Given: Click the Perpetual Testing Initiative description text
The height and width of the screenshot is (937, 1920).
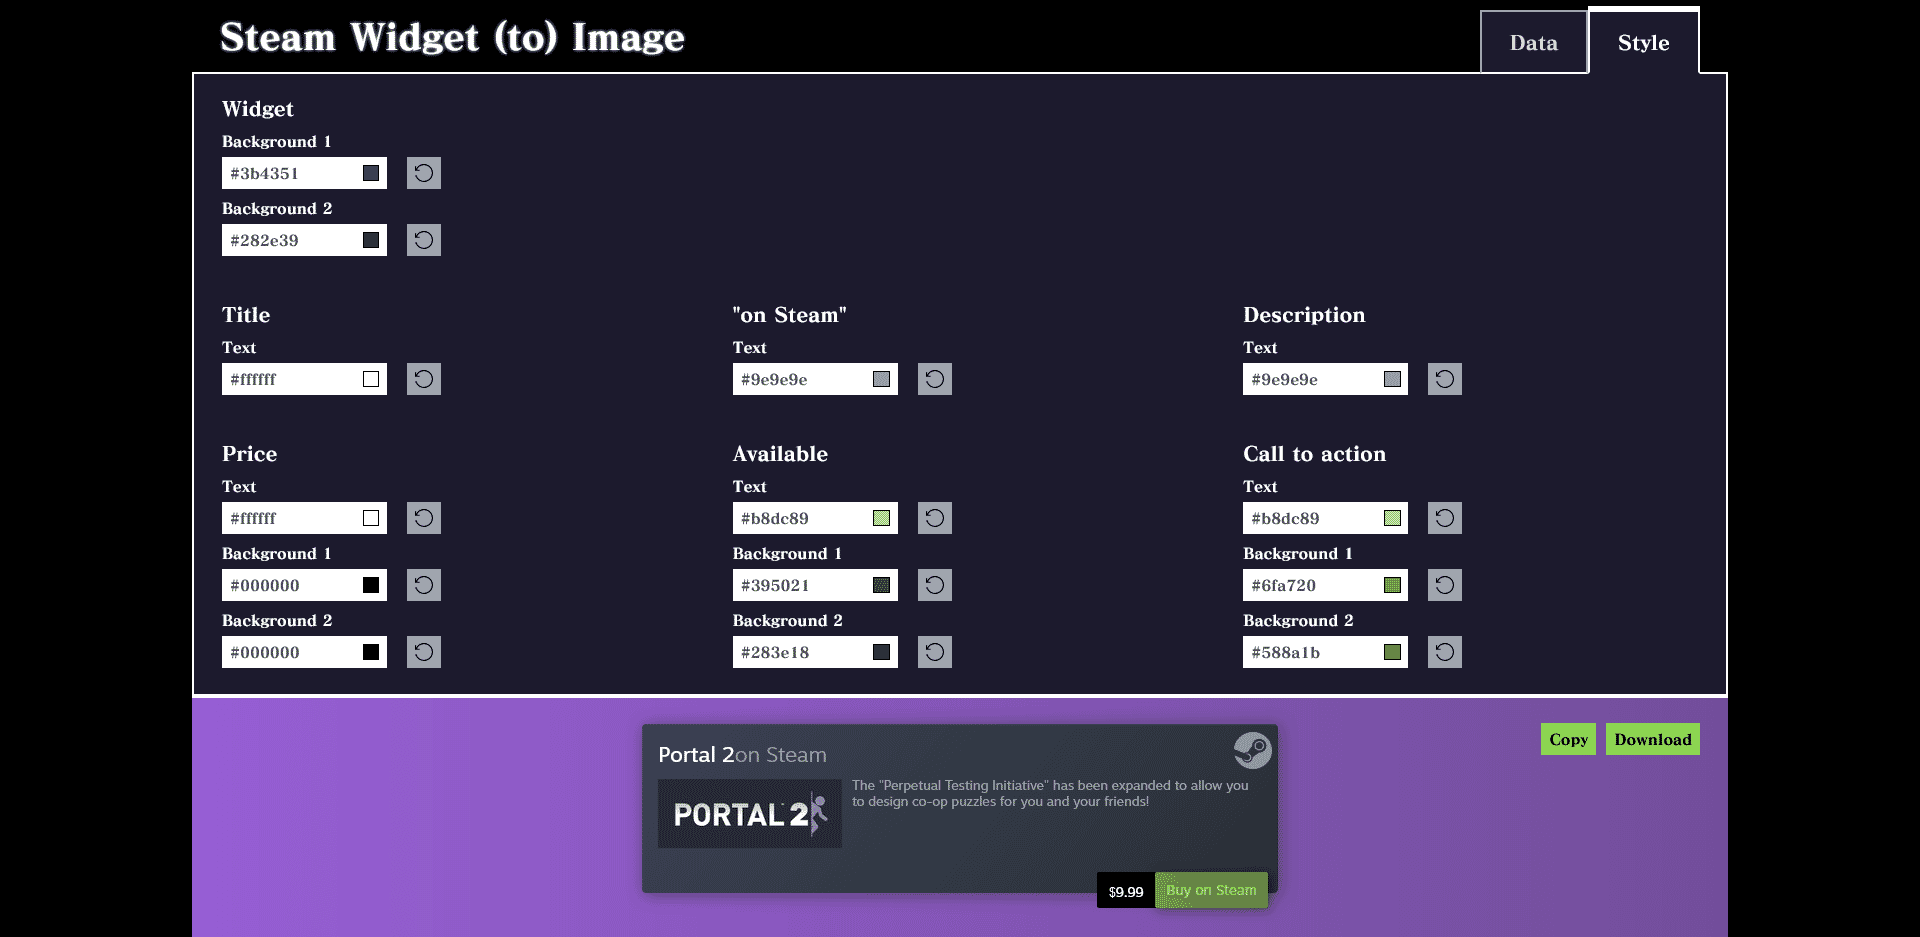Looking at the screenshot, I should (1050, 793).
